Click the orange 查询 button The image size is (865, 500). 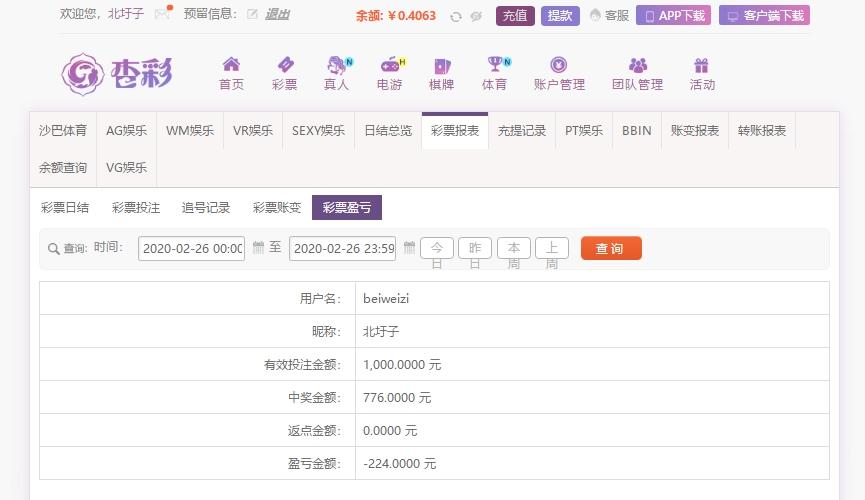(x=610, y=248)
